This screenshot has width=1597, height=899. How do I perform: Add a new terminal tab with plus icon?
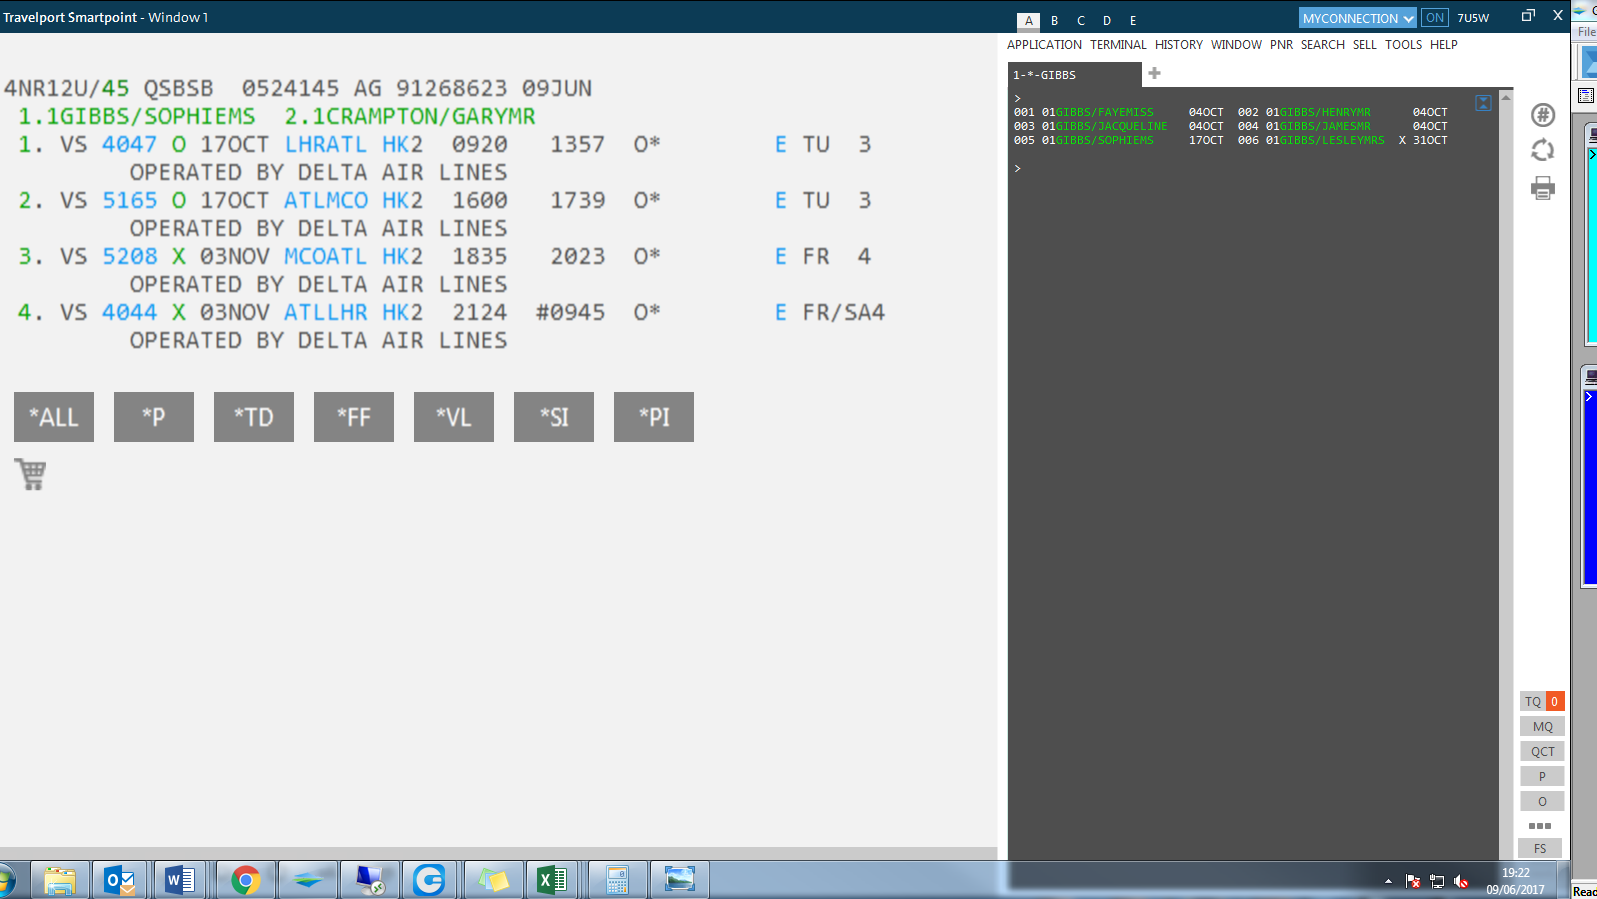tap(1154, 74)
